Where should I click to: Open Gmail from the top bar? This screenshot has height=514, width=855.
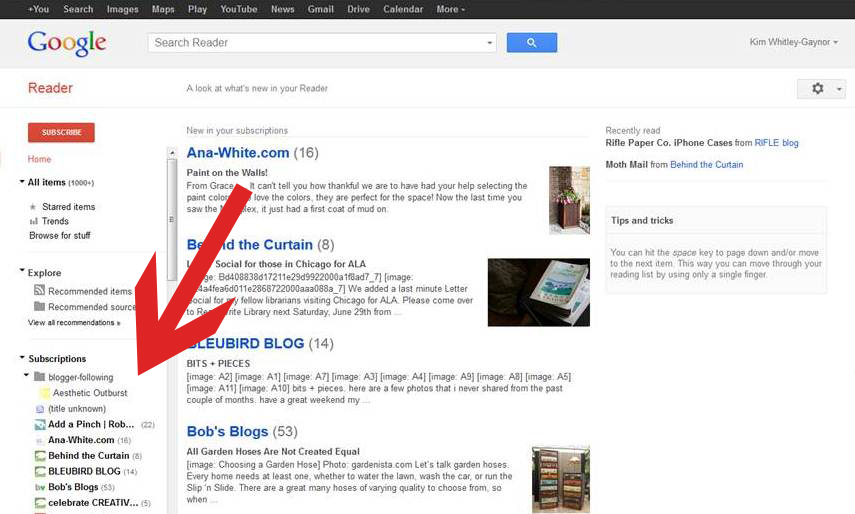(321, 9)
